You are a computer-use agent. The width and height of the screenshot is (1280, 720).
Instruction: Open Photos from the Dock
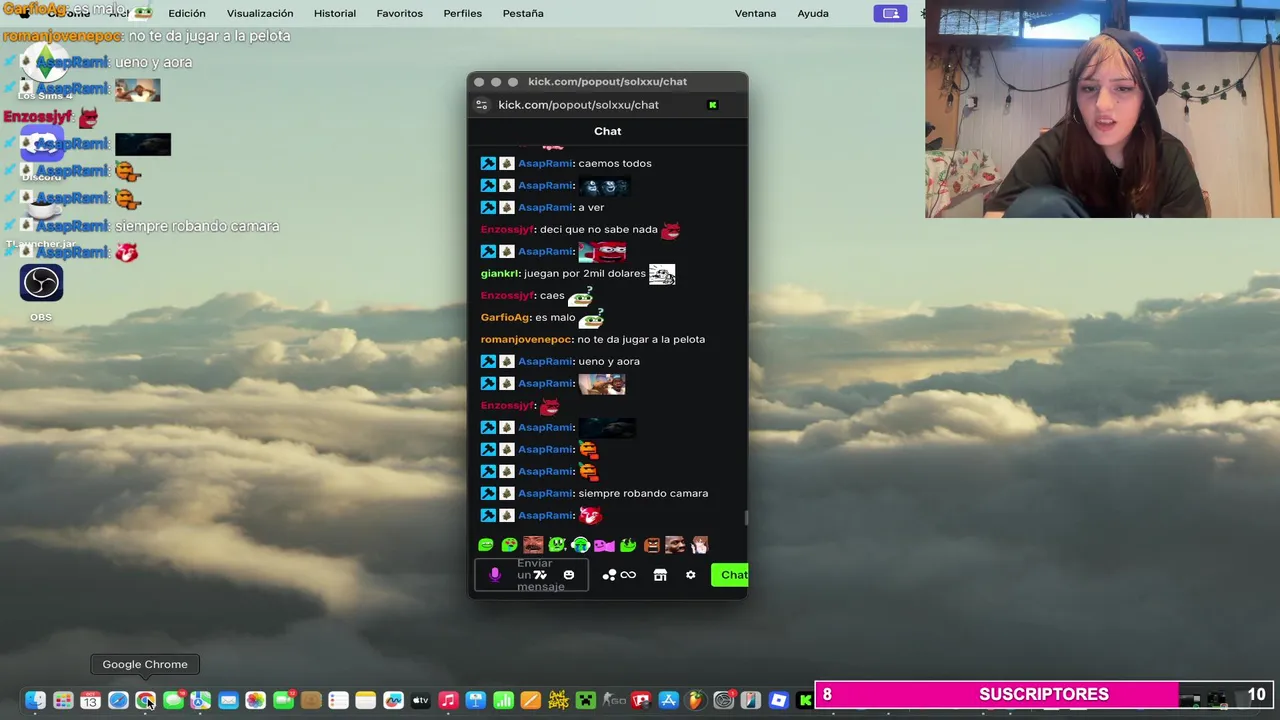click(256, 701)
